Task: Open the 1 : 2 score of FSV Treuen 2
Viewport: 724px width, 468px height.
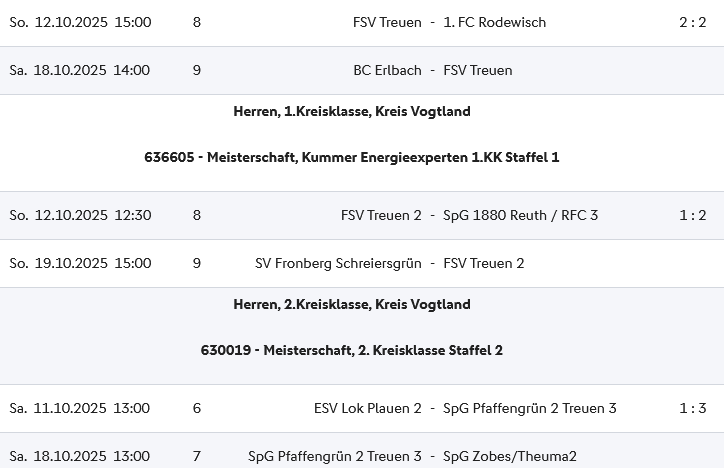Action: coord(693,215)
